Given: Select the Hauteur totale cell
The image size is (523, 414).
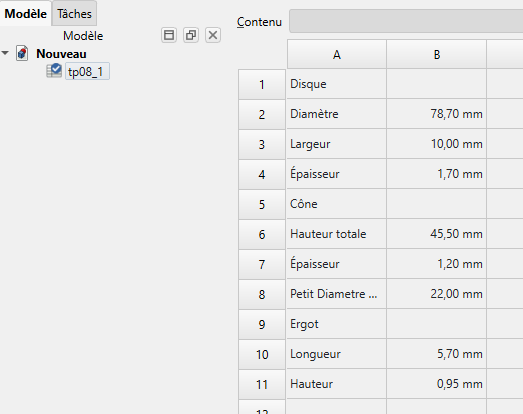Looking at the screenshot, I should tap(337, 234).
